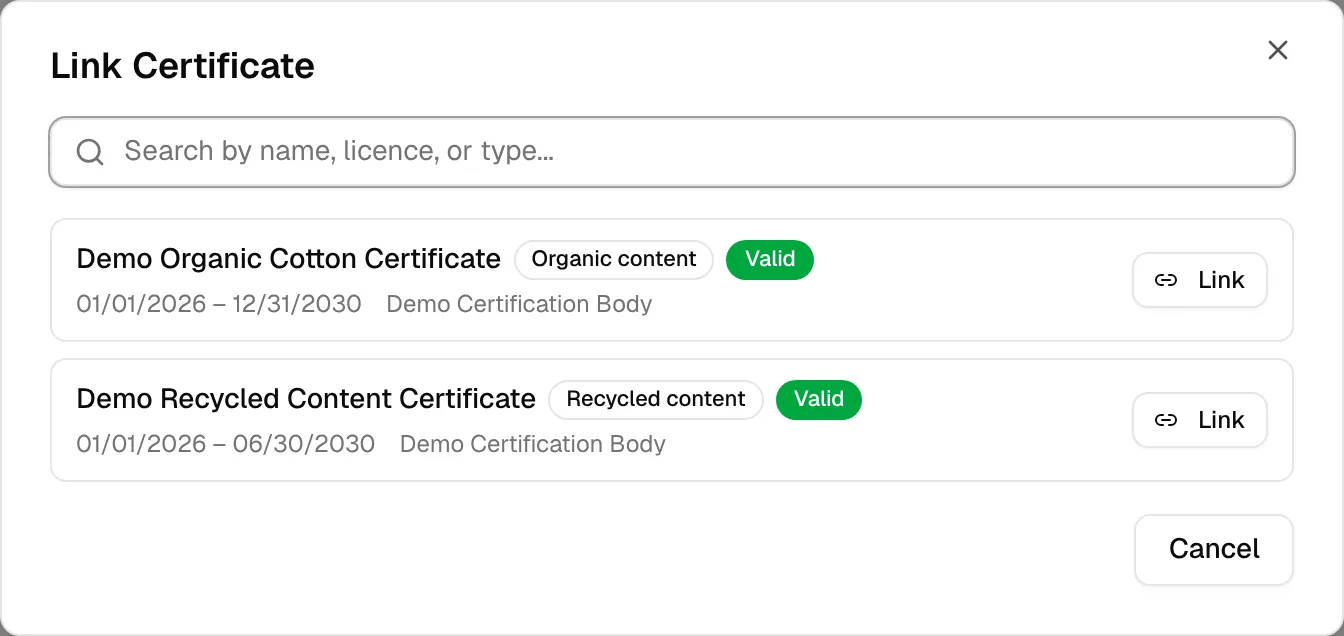This screenshot has height=636, width=1344.
Task: Click the Link Certificate dialog heading
Action: 183,66
